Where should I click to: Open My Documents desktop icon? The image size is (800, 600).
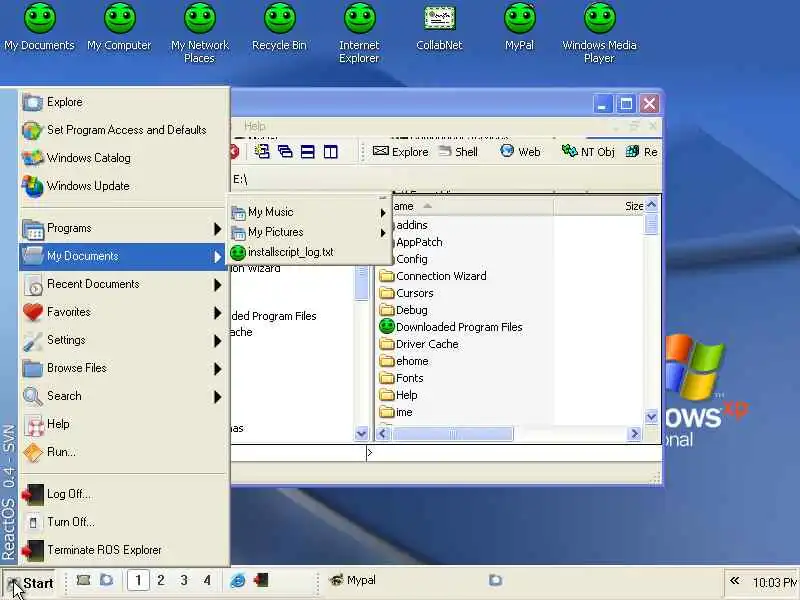tap(39, 27)
